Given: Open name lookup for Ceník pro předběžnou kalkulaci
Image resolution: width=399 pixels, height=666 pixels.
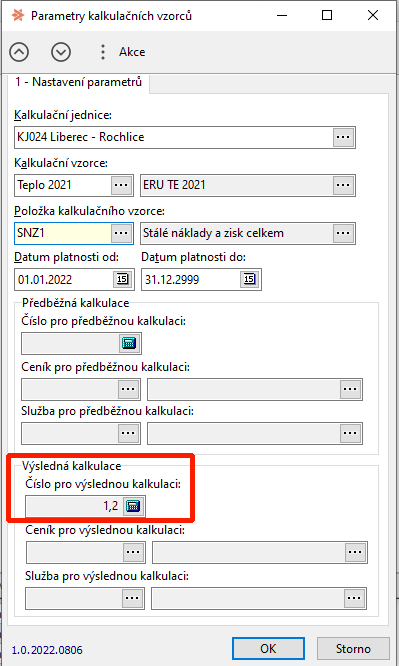Looking at the screenshot, I should 350,389.
